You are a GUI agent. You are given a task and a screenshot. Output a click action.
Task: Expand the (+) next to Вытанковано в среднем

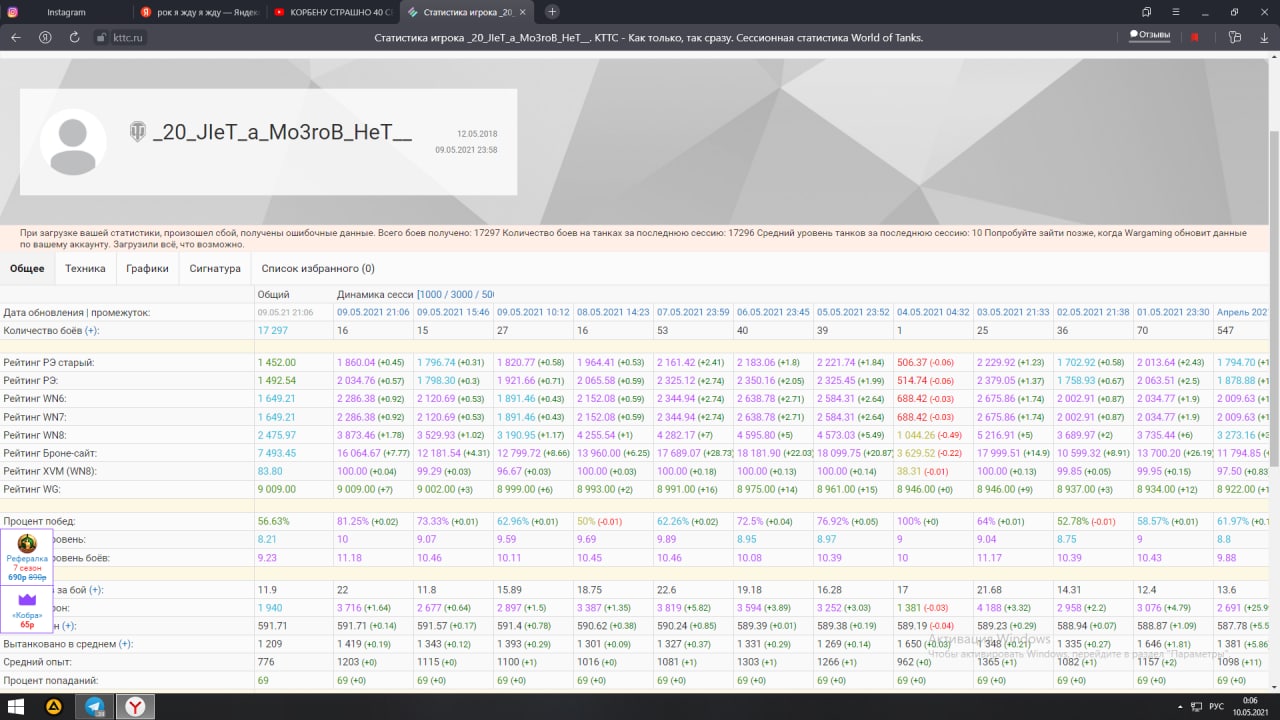tap(125, 644)
